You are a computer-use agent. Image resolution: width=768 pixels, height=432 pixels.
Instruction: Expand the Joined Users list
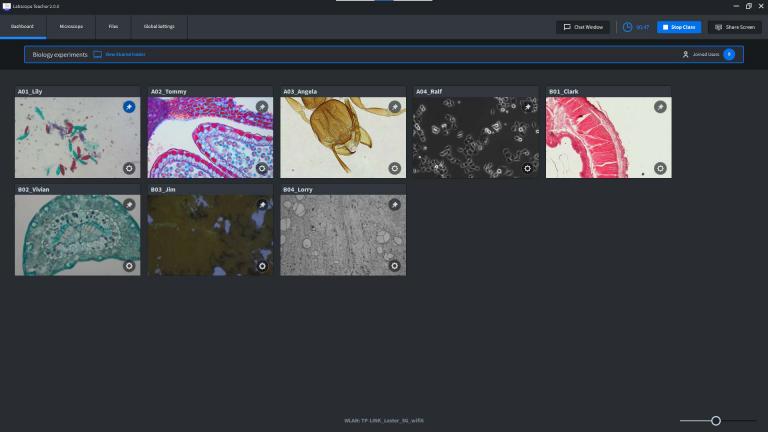729,54
